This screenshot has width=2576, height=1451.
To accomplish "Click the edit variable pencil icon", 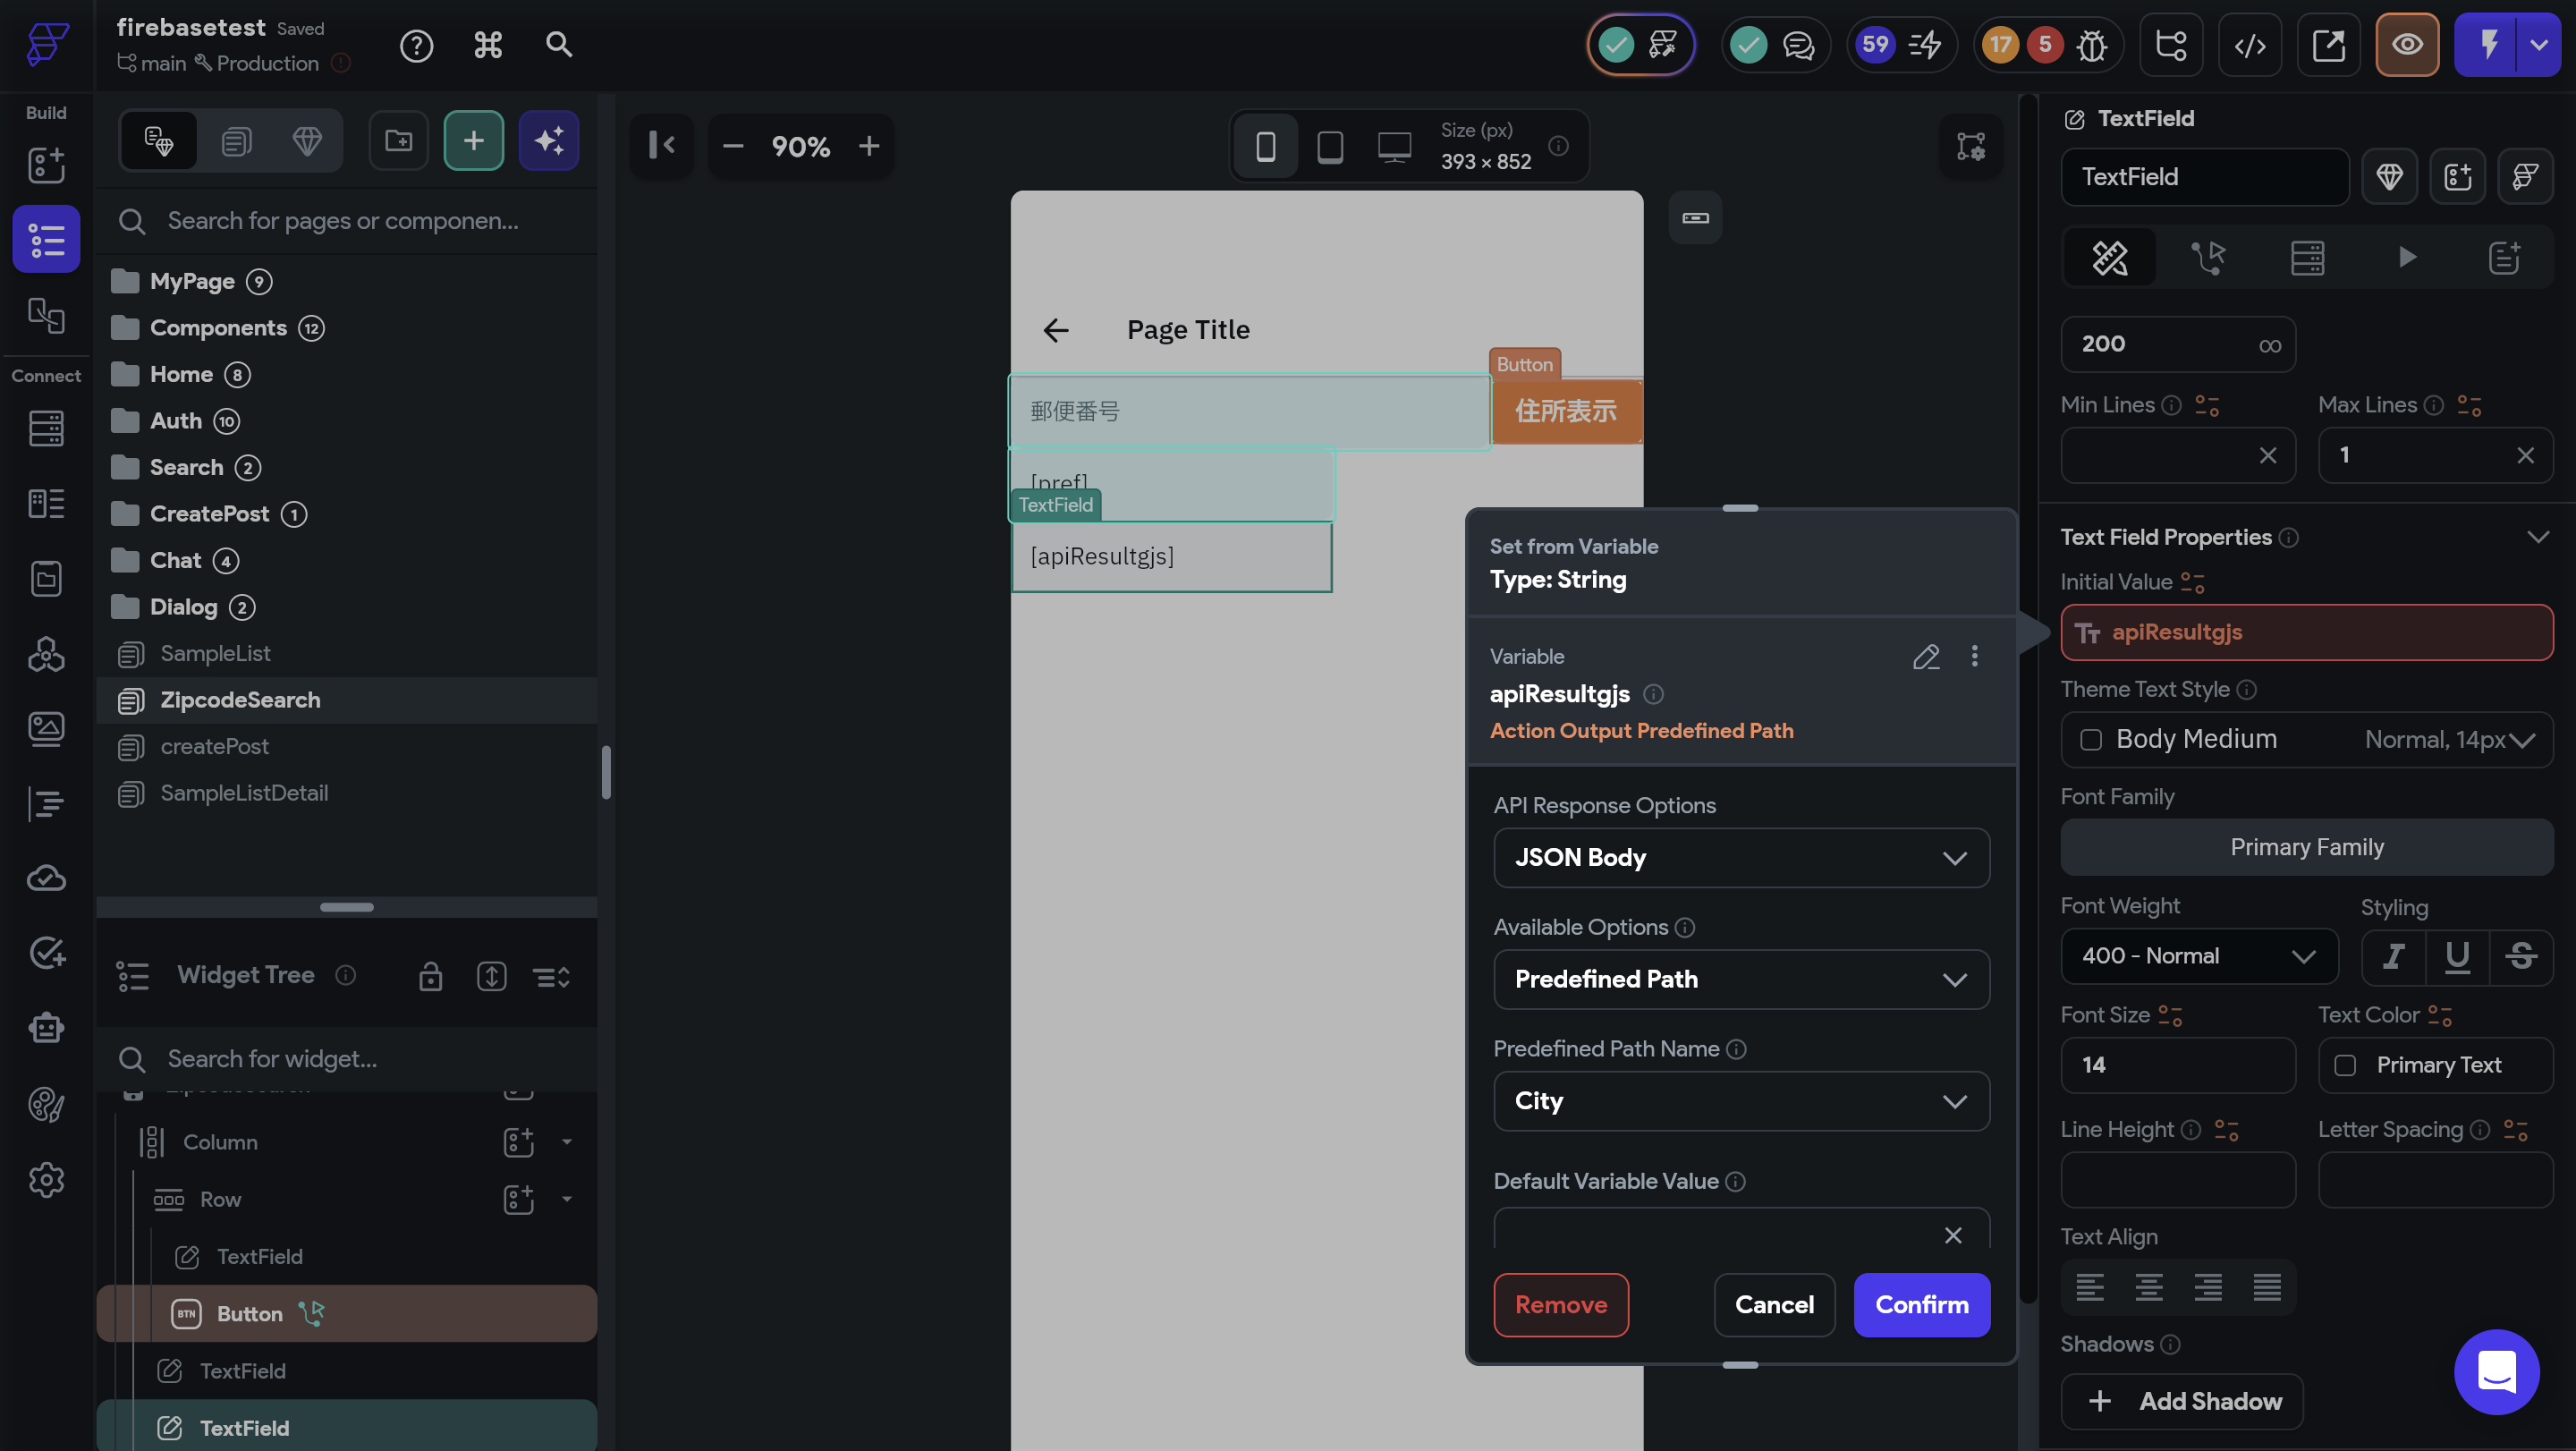I will pos(1925,657).
